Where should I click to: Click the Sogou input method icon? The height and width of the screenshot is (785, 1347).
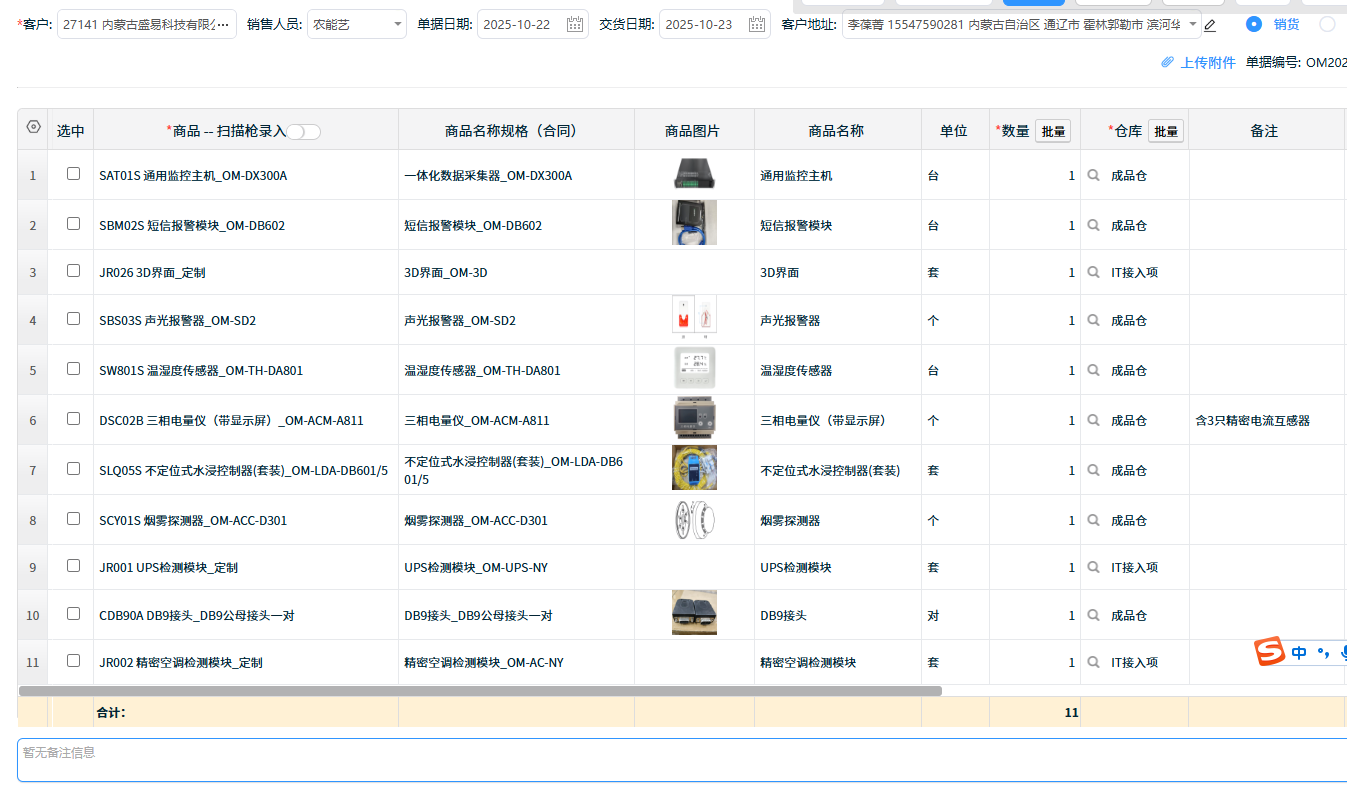coord(1270,652)
